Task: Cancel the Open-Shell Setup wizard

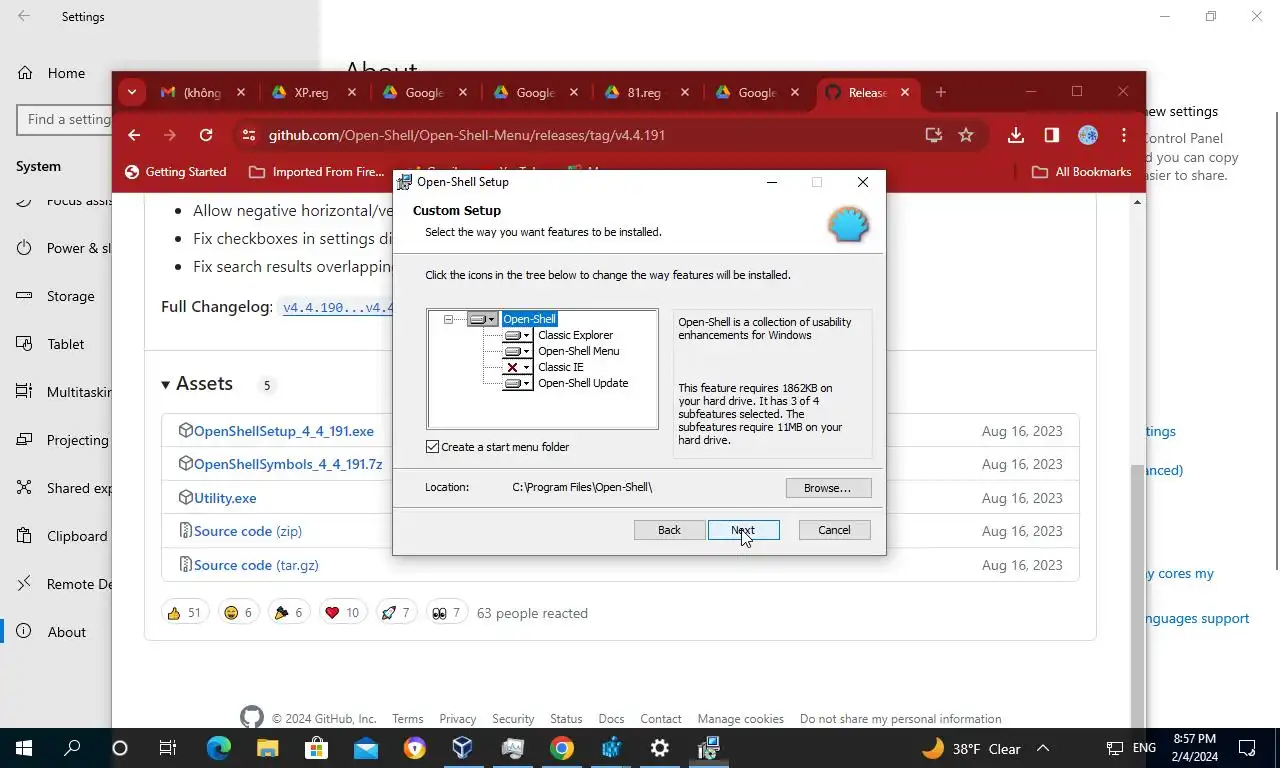Action: pos(834,530)
